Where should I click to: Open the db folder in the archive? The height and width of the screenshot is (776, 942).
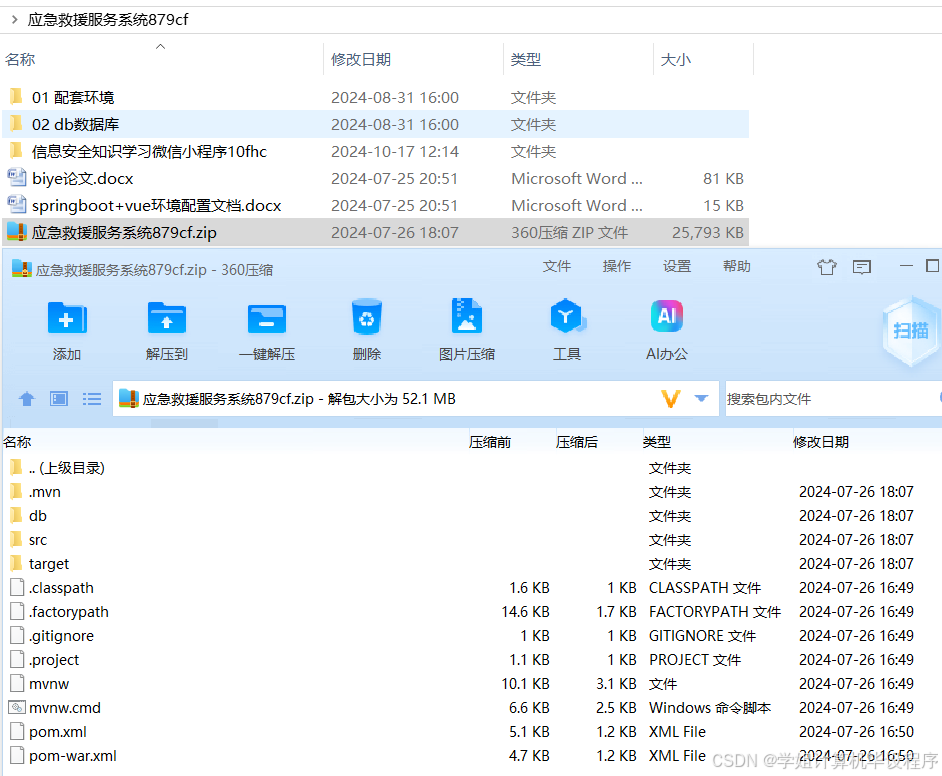tap(38, 515)
